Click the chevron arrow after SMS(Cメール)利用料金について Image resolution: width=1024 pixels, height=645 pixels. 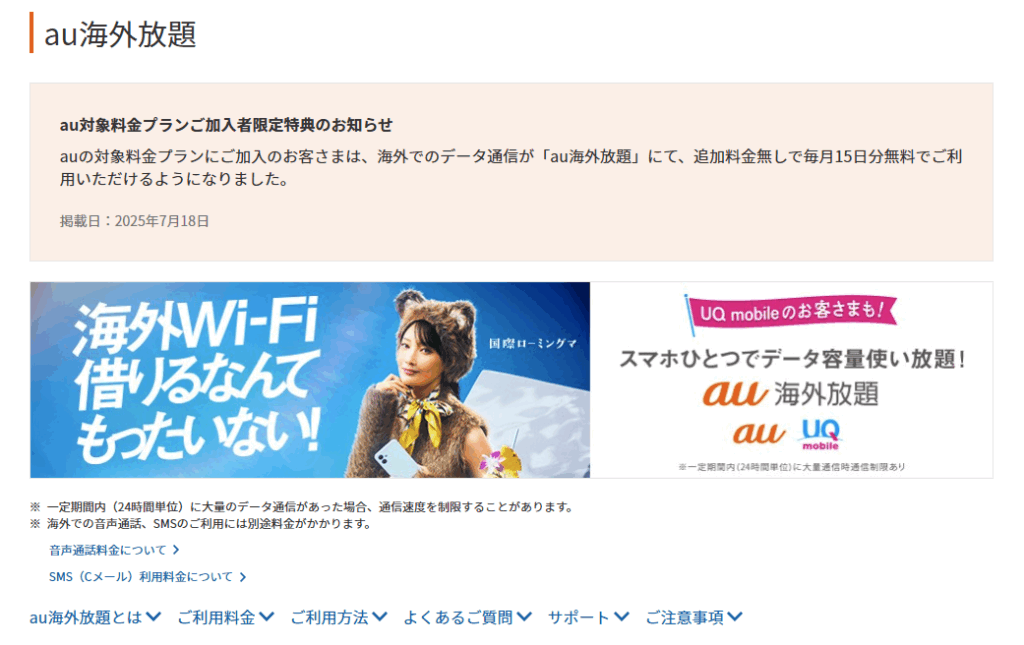pyautogui.click(x=242, y=577)
